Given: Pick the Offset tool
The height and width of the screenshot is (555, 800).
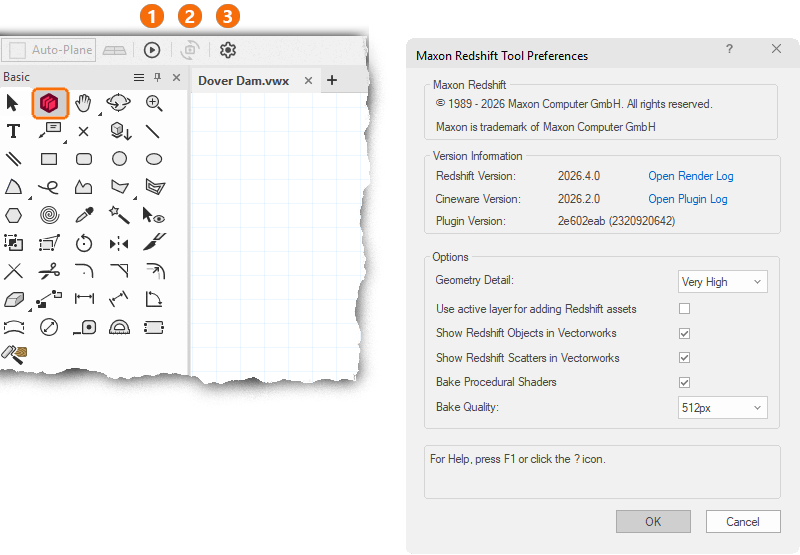Looking at the screenshot, I should (x=156, y=271).
